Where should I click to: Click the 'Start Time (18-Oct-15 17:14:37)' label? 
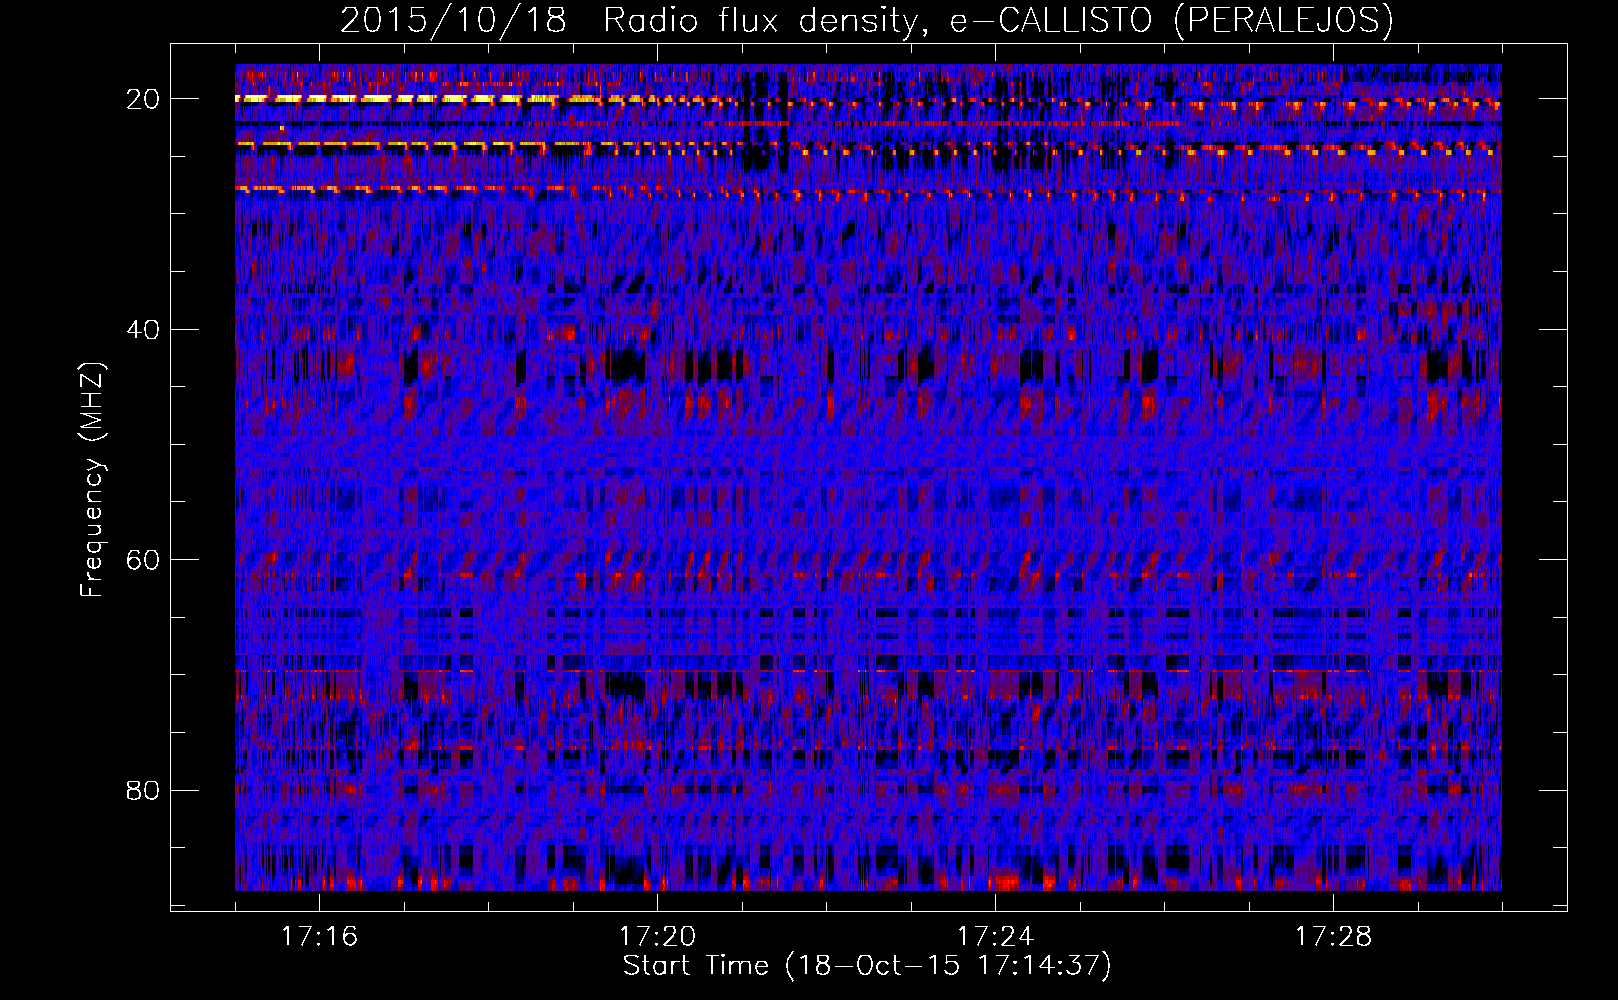pyautogui.click(x=867, y=966)
